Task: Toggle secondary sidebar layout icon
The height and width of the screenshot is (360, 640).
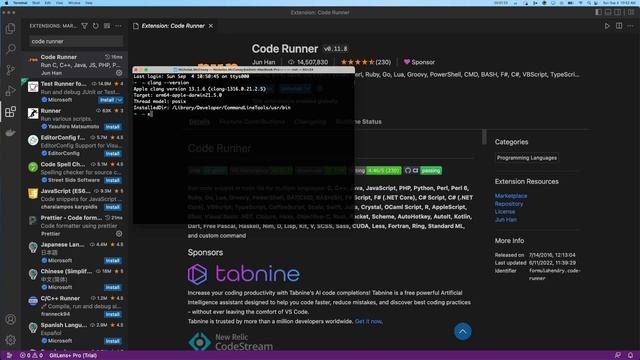Action: coord(618,12)
